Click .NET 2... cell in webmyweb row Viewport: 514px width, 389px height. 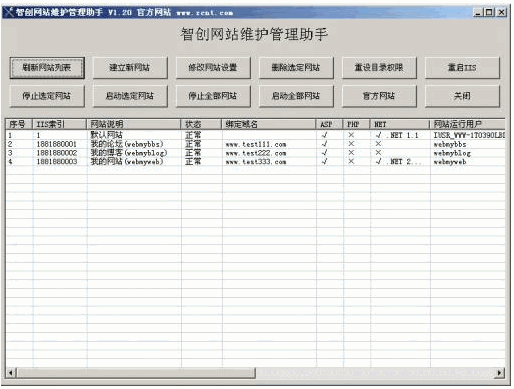coord(398,161)
